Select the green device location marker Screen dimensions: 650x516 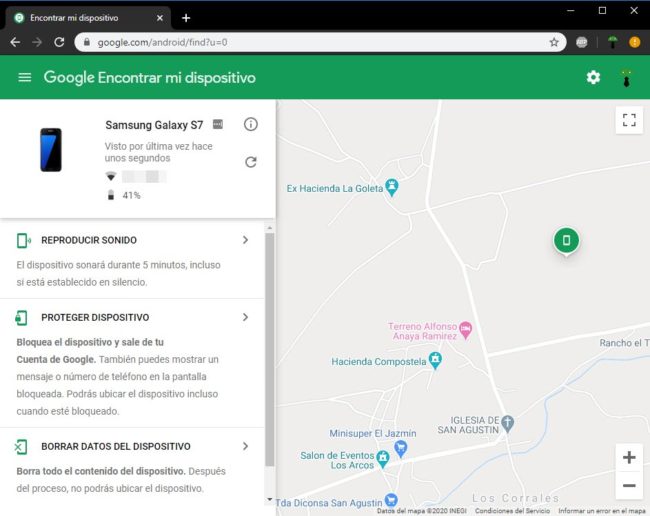[566, 240]
